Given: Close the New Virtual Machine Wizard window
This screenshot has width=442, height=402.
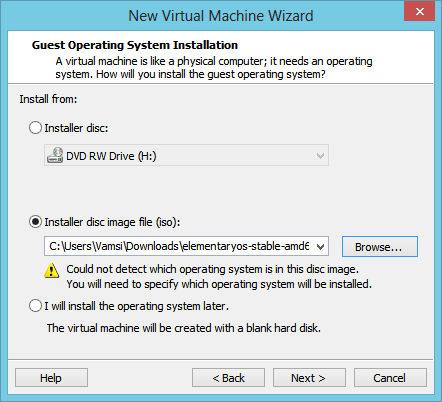Looking at the screenshot, I should click(420, 11).
